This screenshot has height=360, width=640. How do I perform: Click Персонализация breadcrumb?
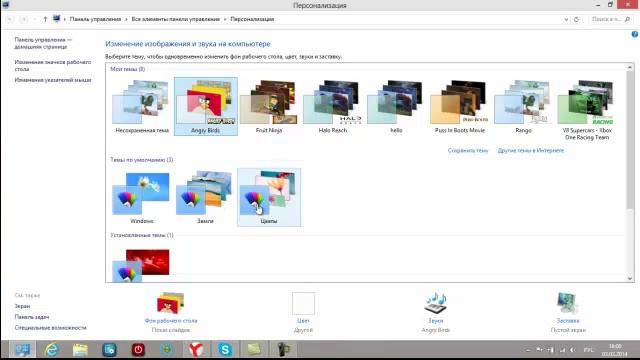pos(252,19)
